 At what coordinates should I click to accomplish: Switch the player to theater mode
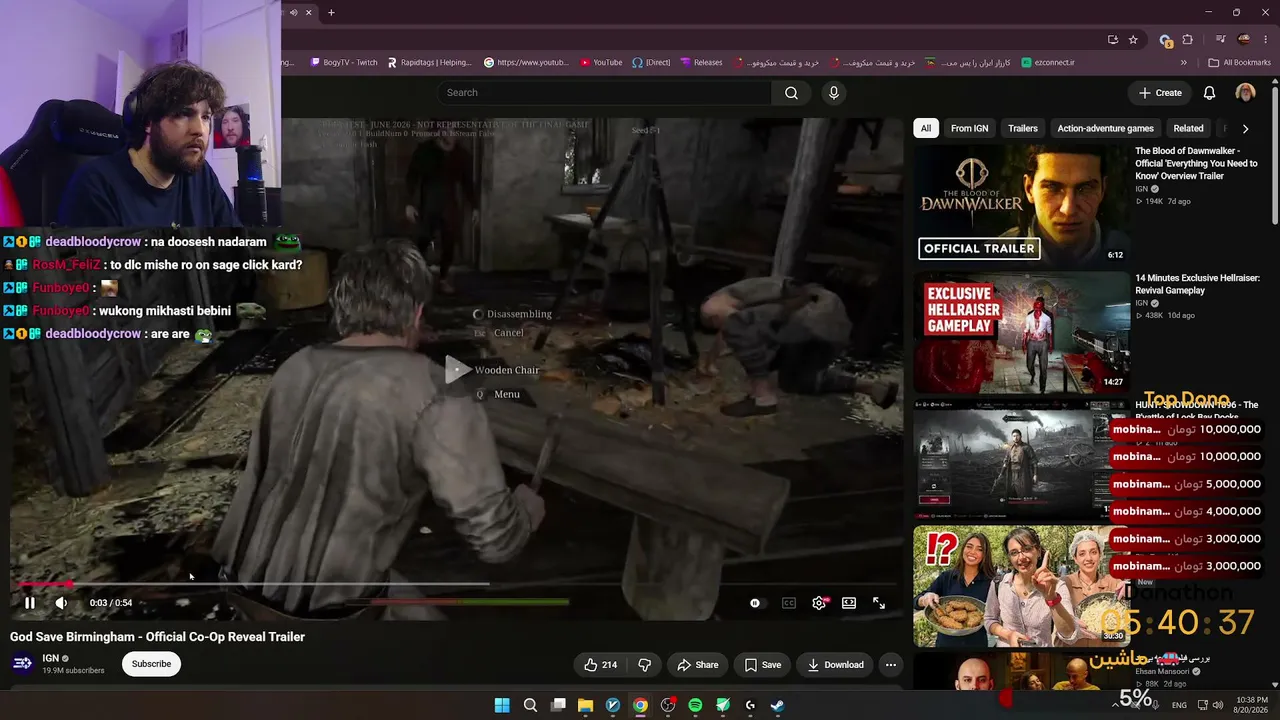(849, 603)
